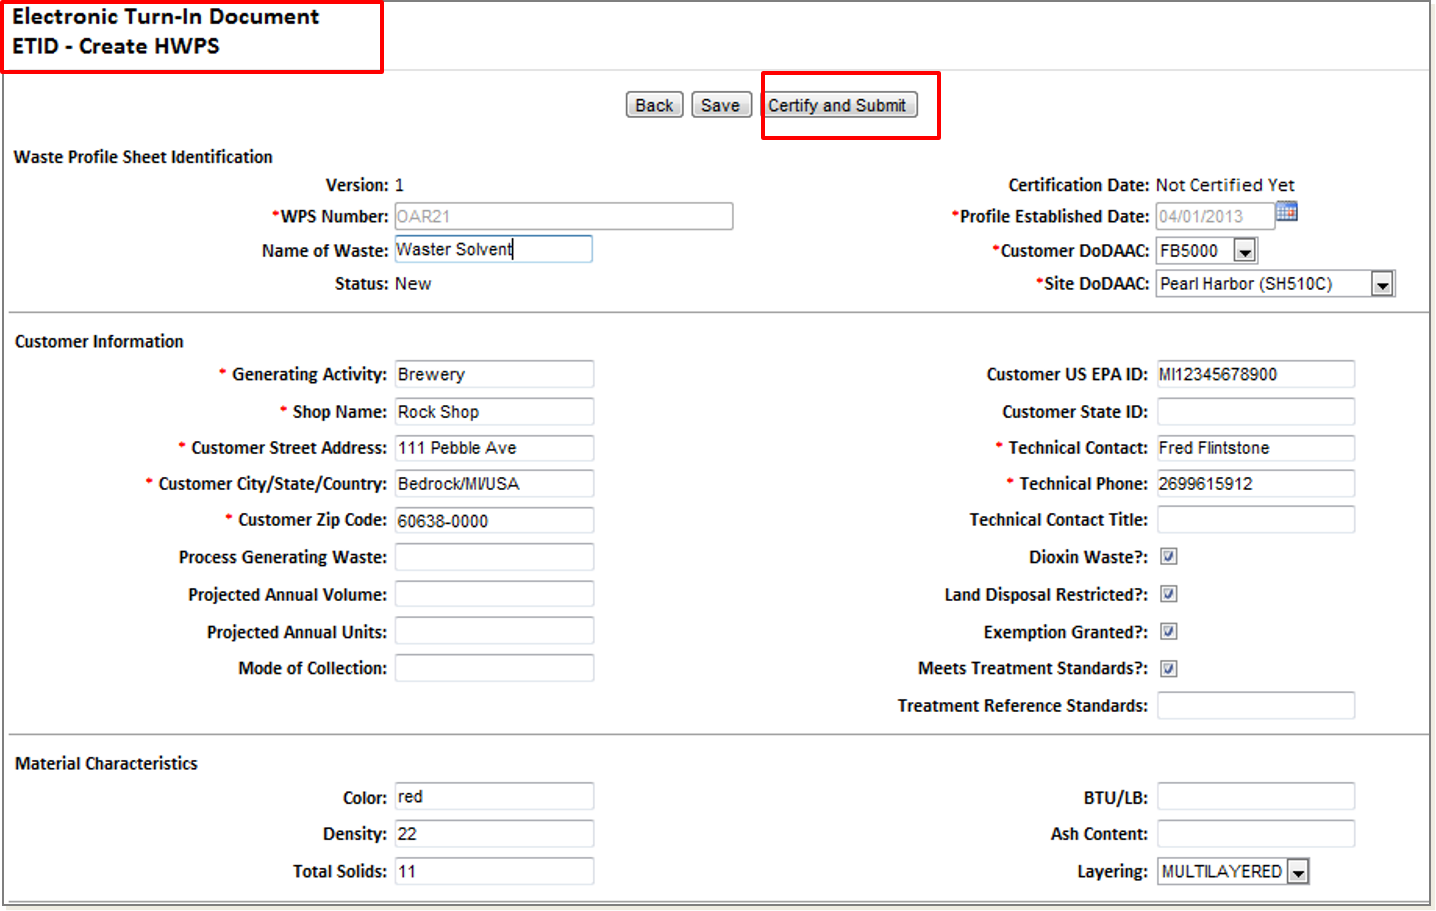Click the Treatment Reference Standards field
Image resolution: width=1436 pixels, height=911 pixels.
(x=1255, y=705)
